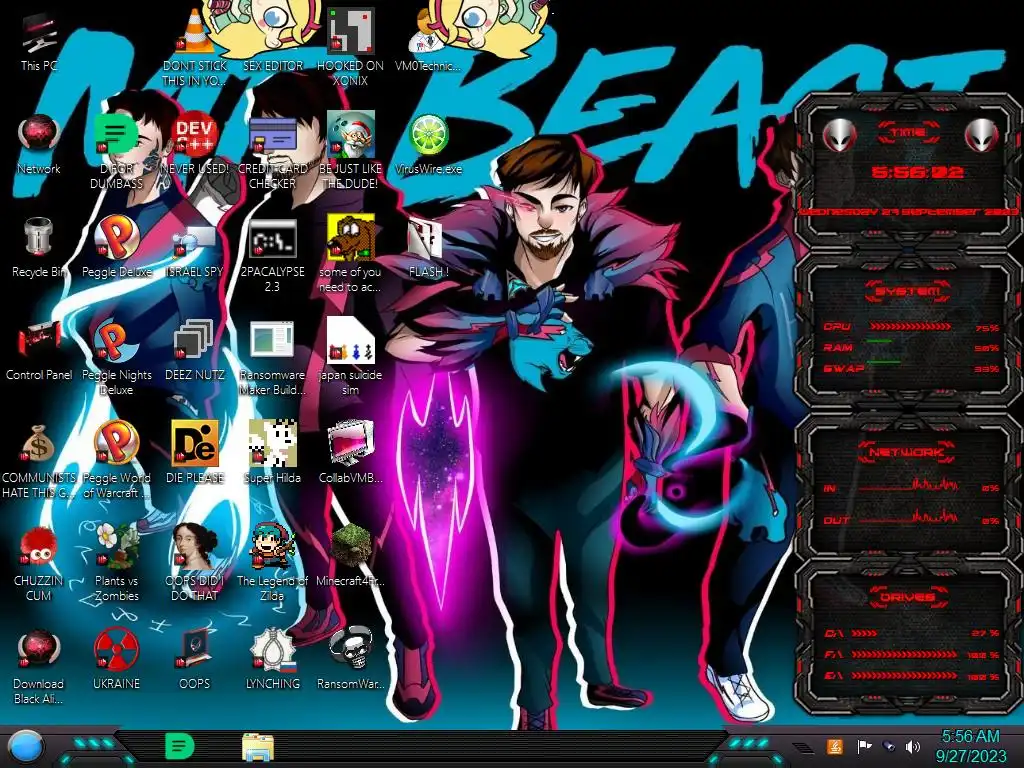
Task: Click the DRIVES gadget header label
Action: (908, 597)
